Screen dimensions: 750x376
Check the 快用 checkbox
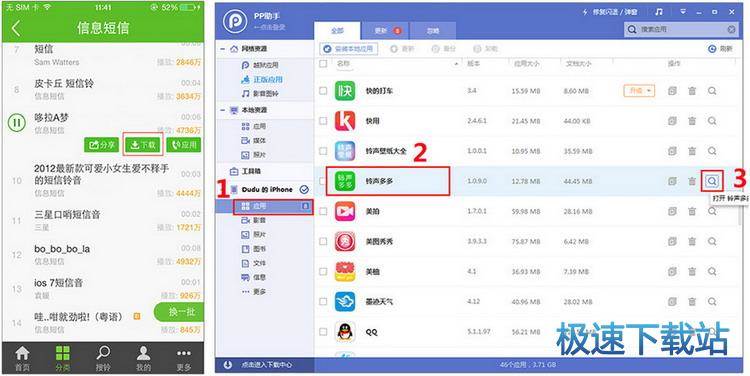[x=323, y=121]
